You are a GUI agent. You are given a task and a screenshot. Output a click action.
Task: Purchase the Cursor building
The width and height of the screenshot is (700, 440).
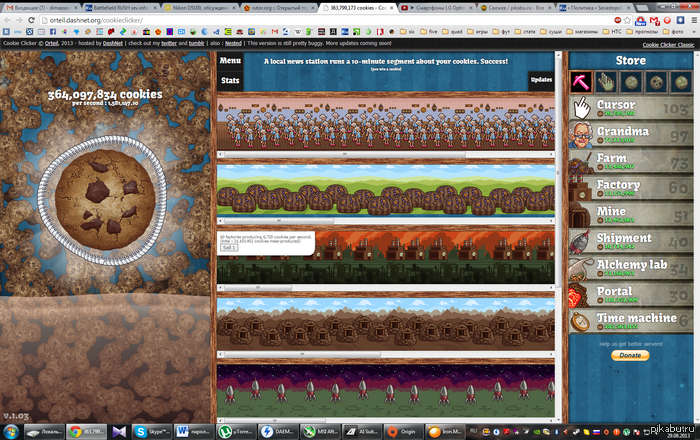point(631,108)
